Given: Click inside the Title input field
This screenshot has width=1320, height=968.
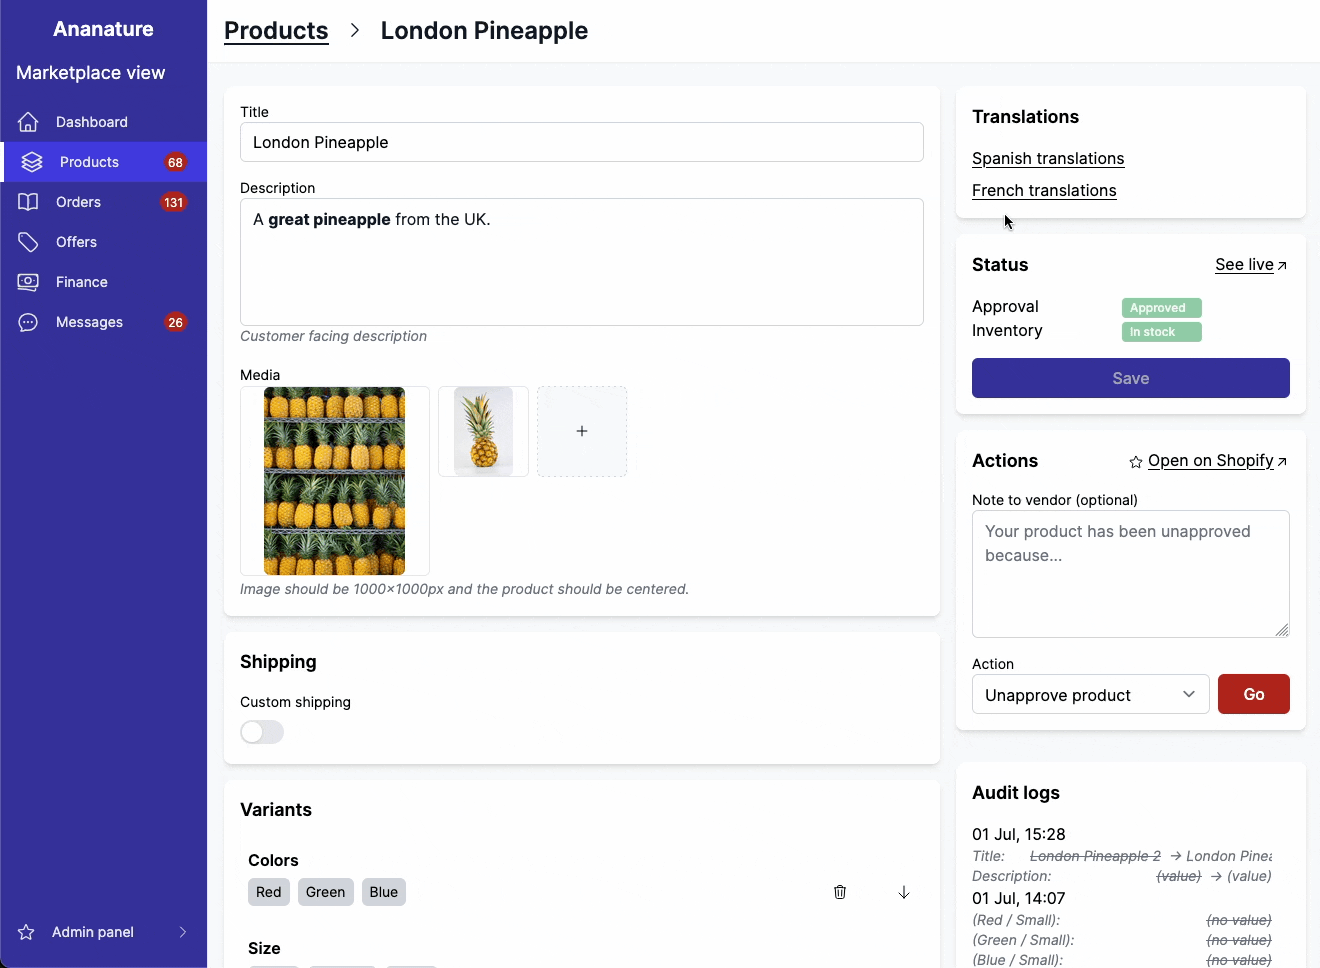Looking at the screenshot, I should pos(582,142).
